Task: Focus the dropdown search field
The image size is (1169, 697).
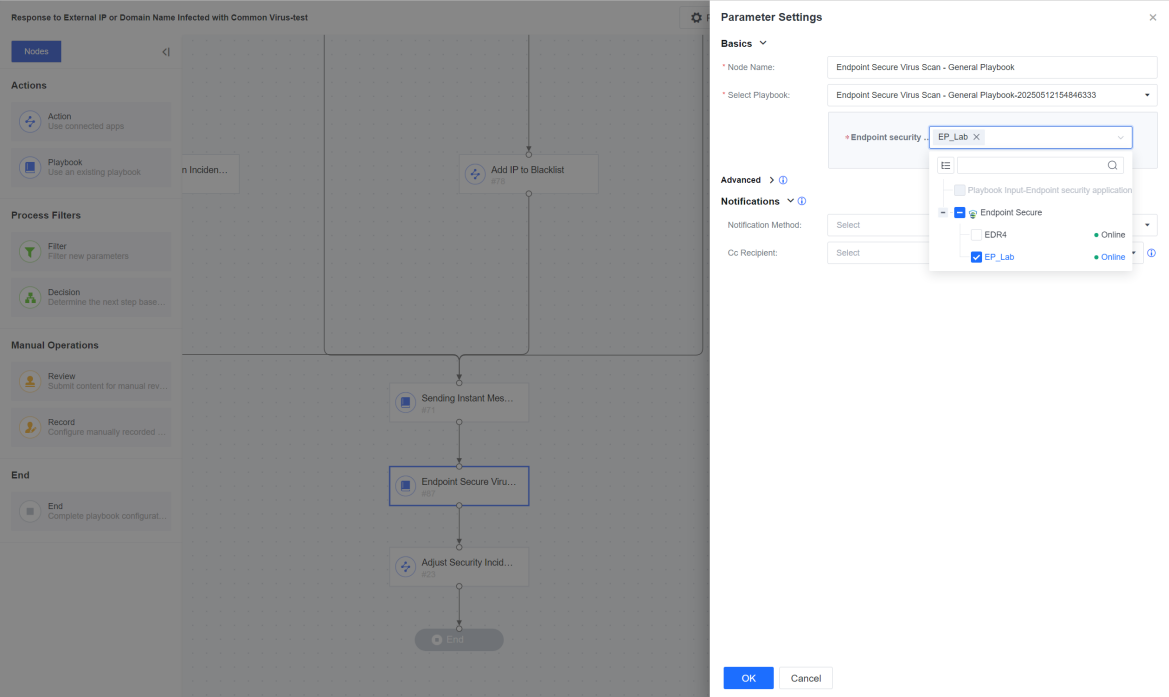Action: 1031,165
